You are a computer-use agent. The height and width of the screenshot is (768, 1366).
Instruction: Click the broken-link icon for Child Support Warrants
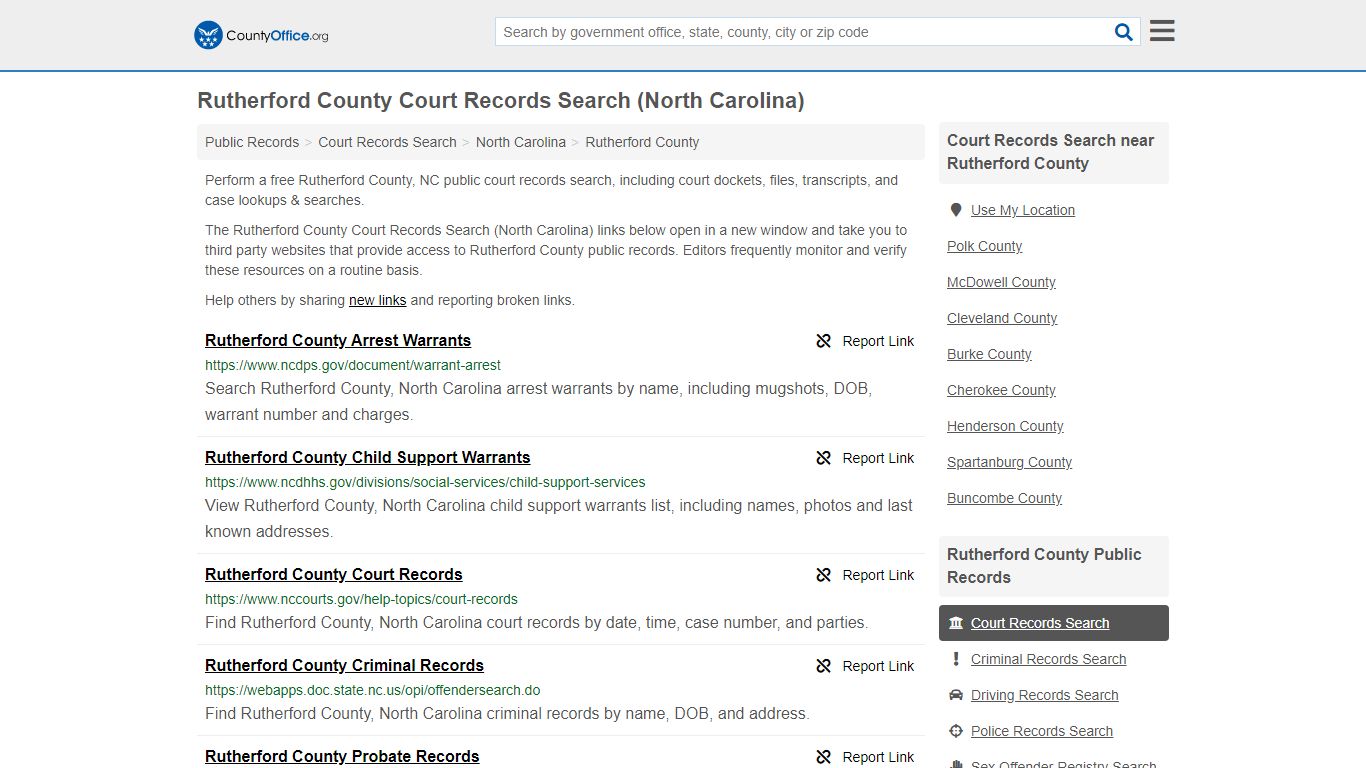tap(824, 458)
